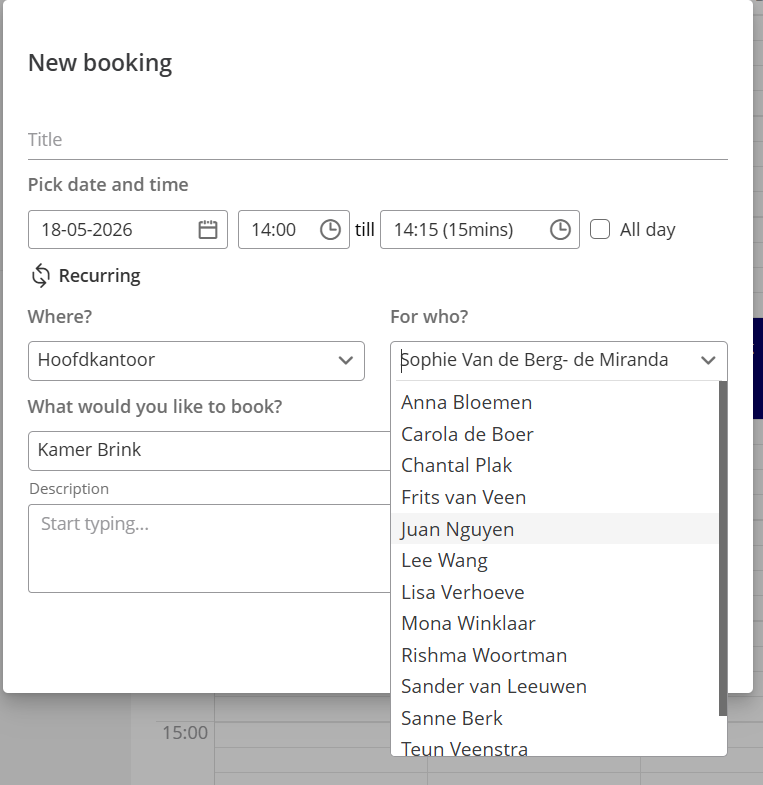Open the end time clock icon
Viewport: 763px width, 785px height.
coord(560,230)
